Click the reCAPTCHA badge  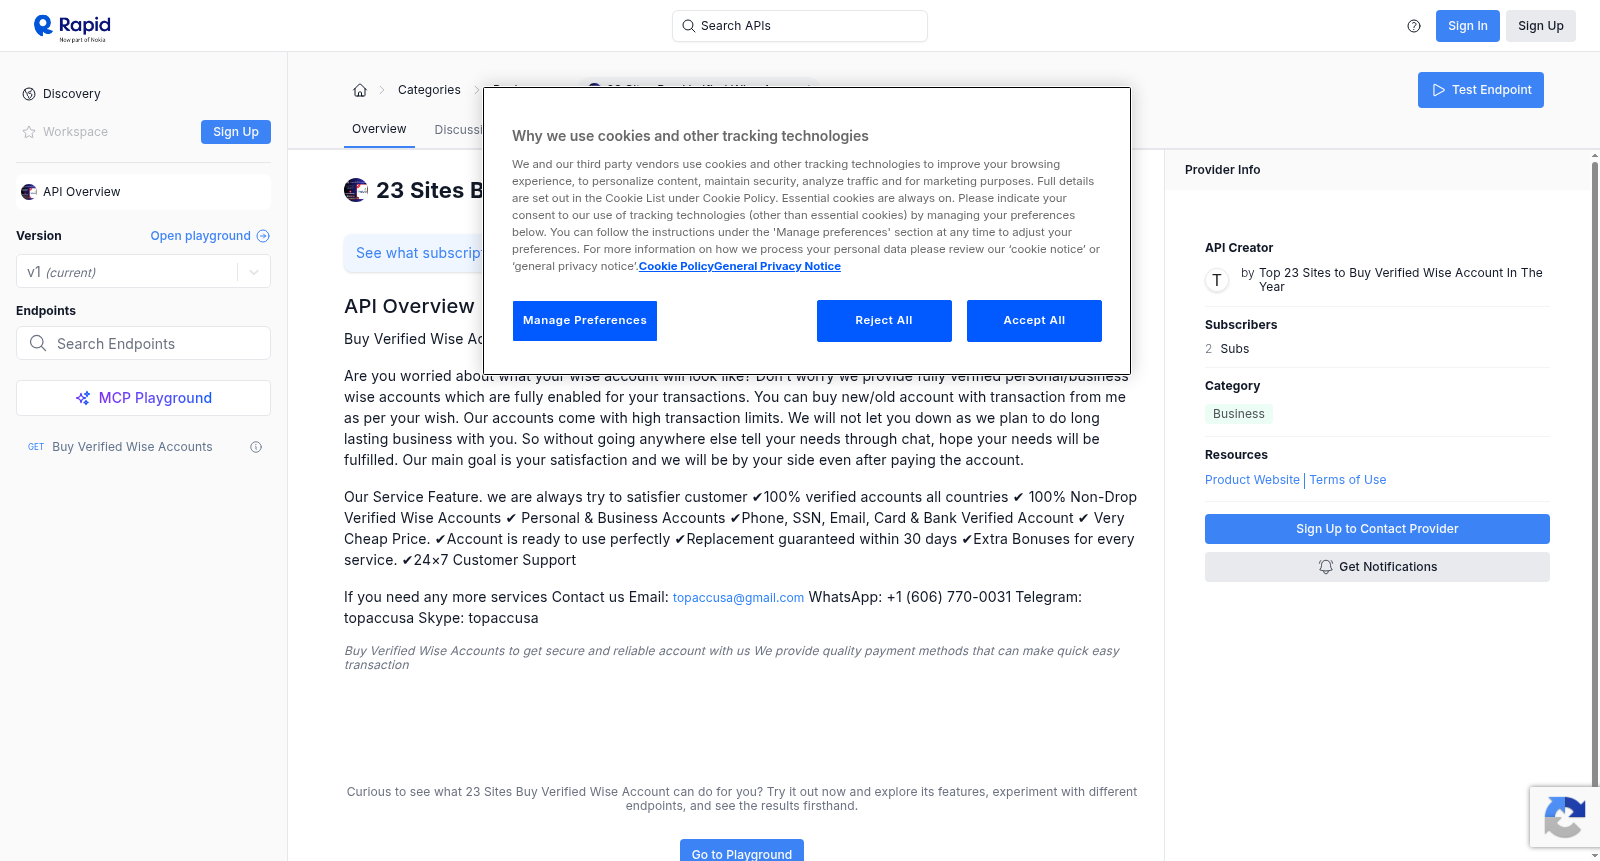coord(1564,817)
